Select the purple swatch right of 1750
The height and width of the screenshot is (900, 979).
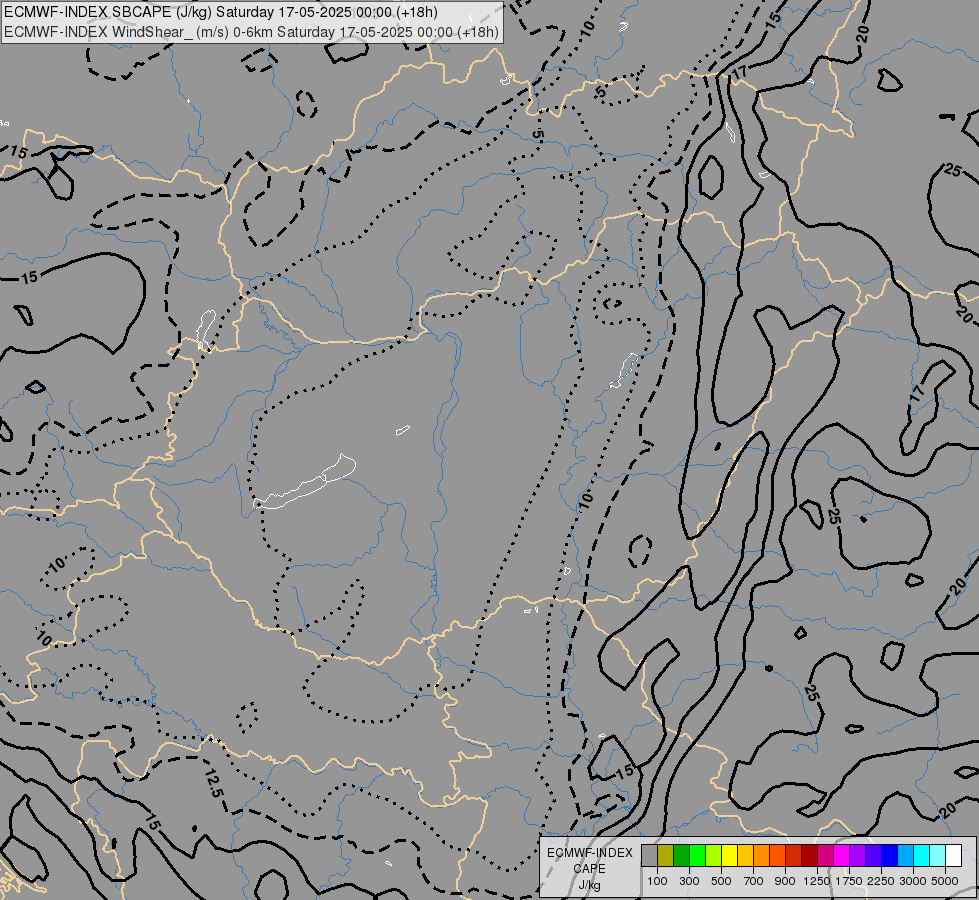(x=858, y=855)
